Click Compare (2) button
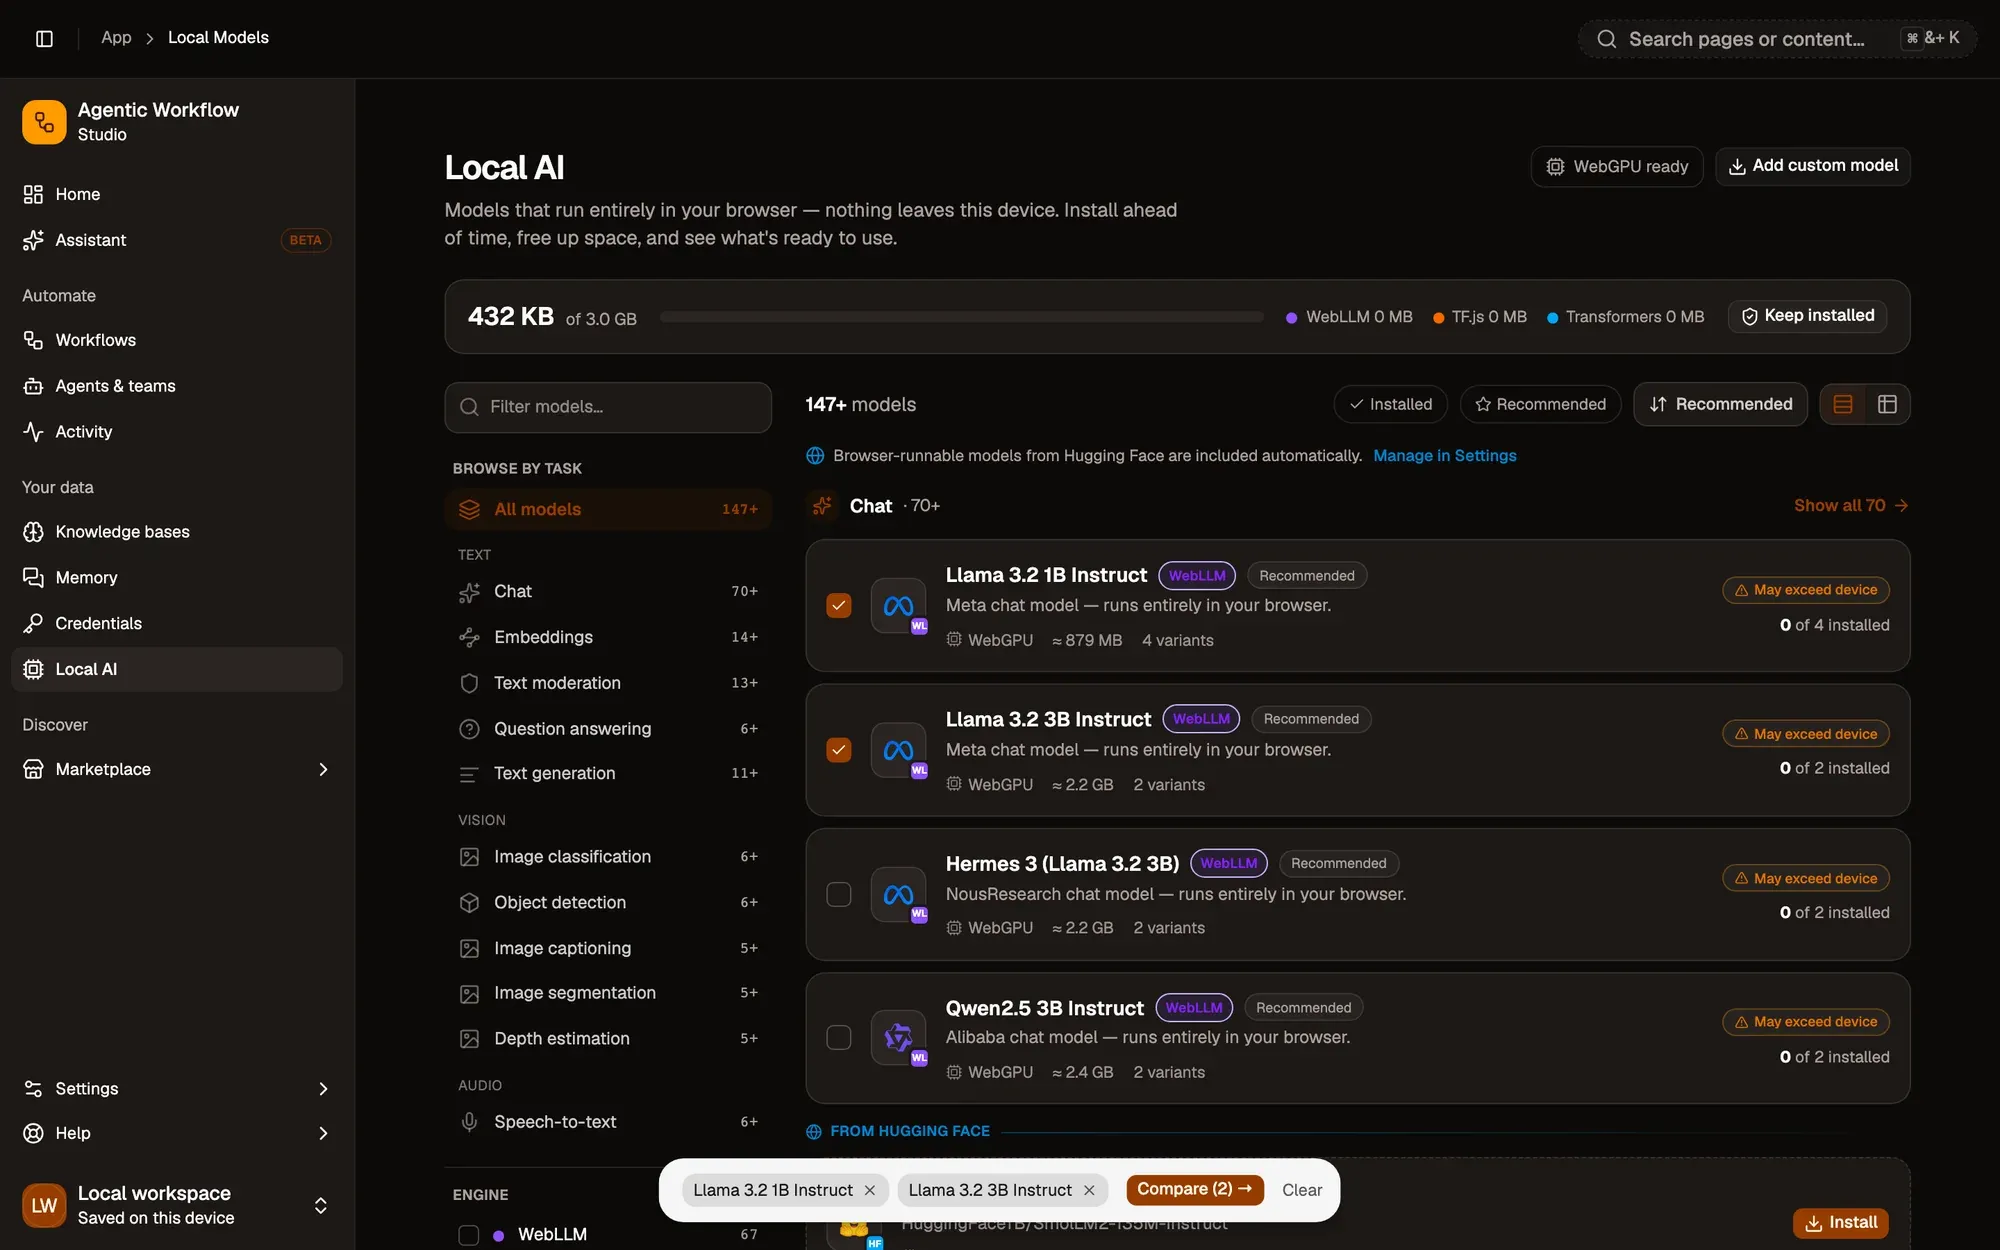This screenshot has height=1250, width=2000. 1194,1190
